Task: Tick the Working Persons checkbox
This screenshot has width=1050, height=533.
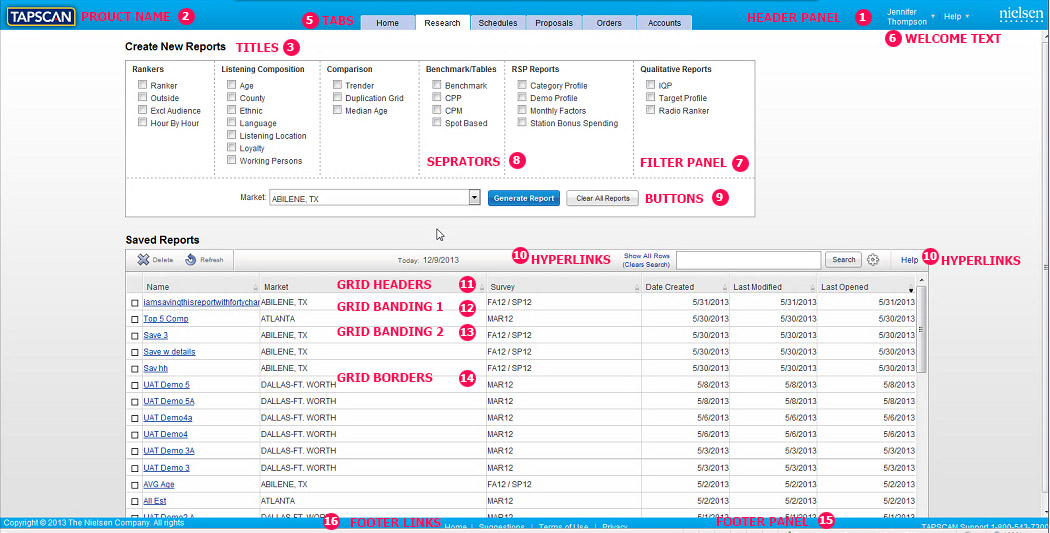Action: [231, 160]
